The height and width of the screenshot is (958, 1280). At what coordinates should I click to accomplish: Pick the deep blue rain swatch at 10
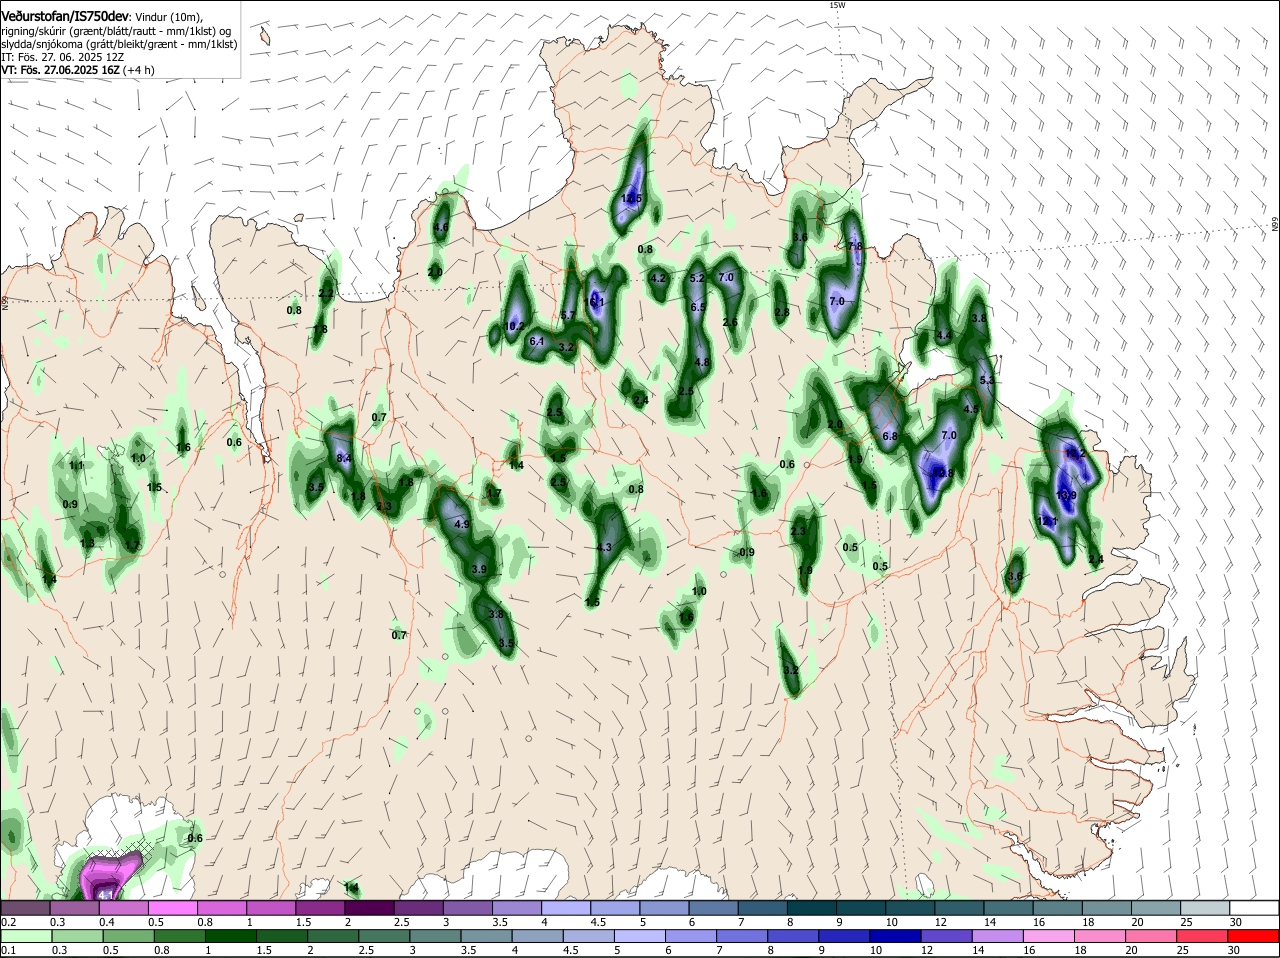[895, 936]
